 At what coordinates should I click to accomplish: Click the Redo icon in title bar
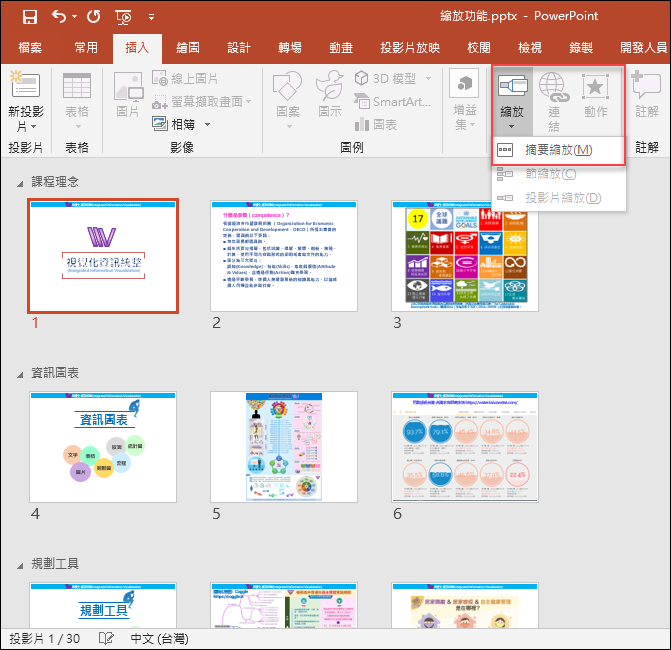point(93,17)
